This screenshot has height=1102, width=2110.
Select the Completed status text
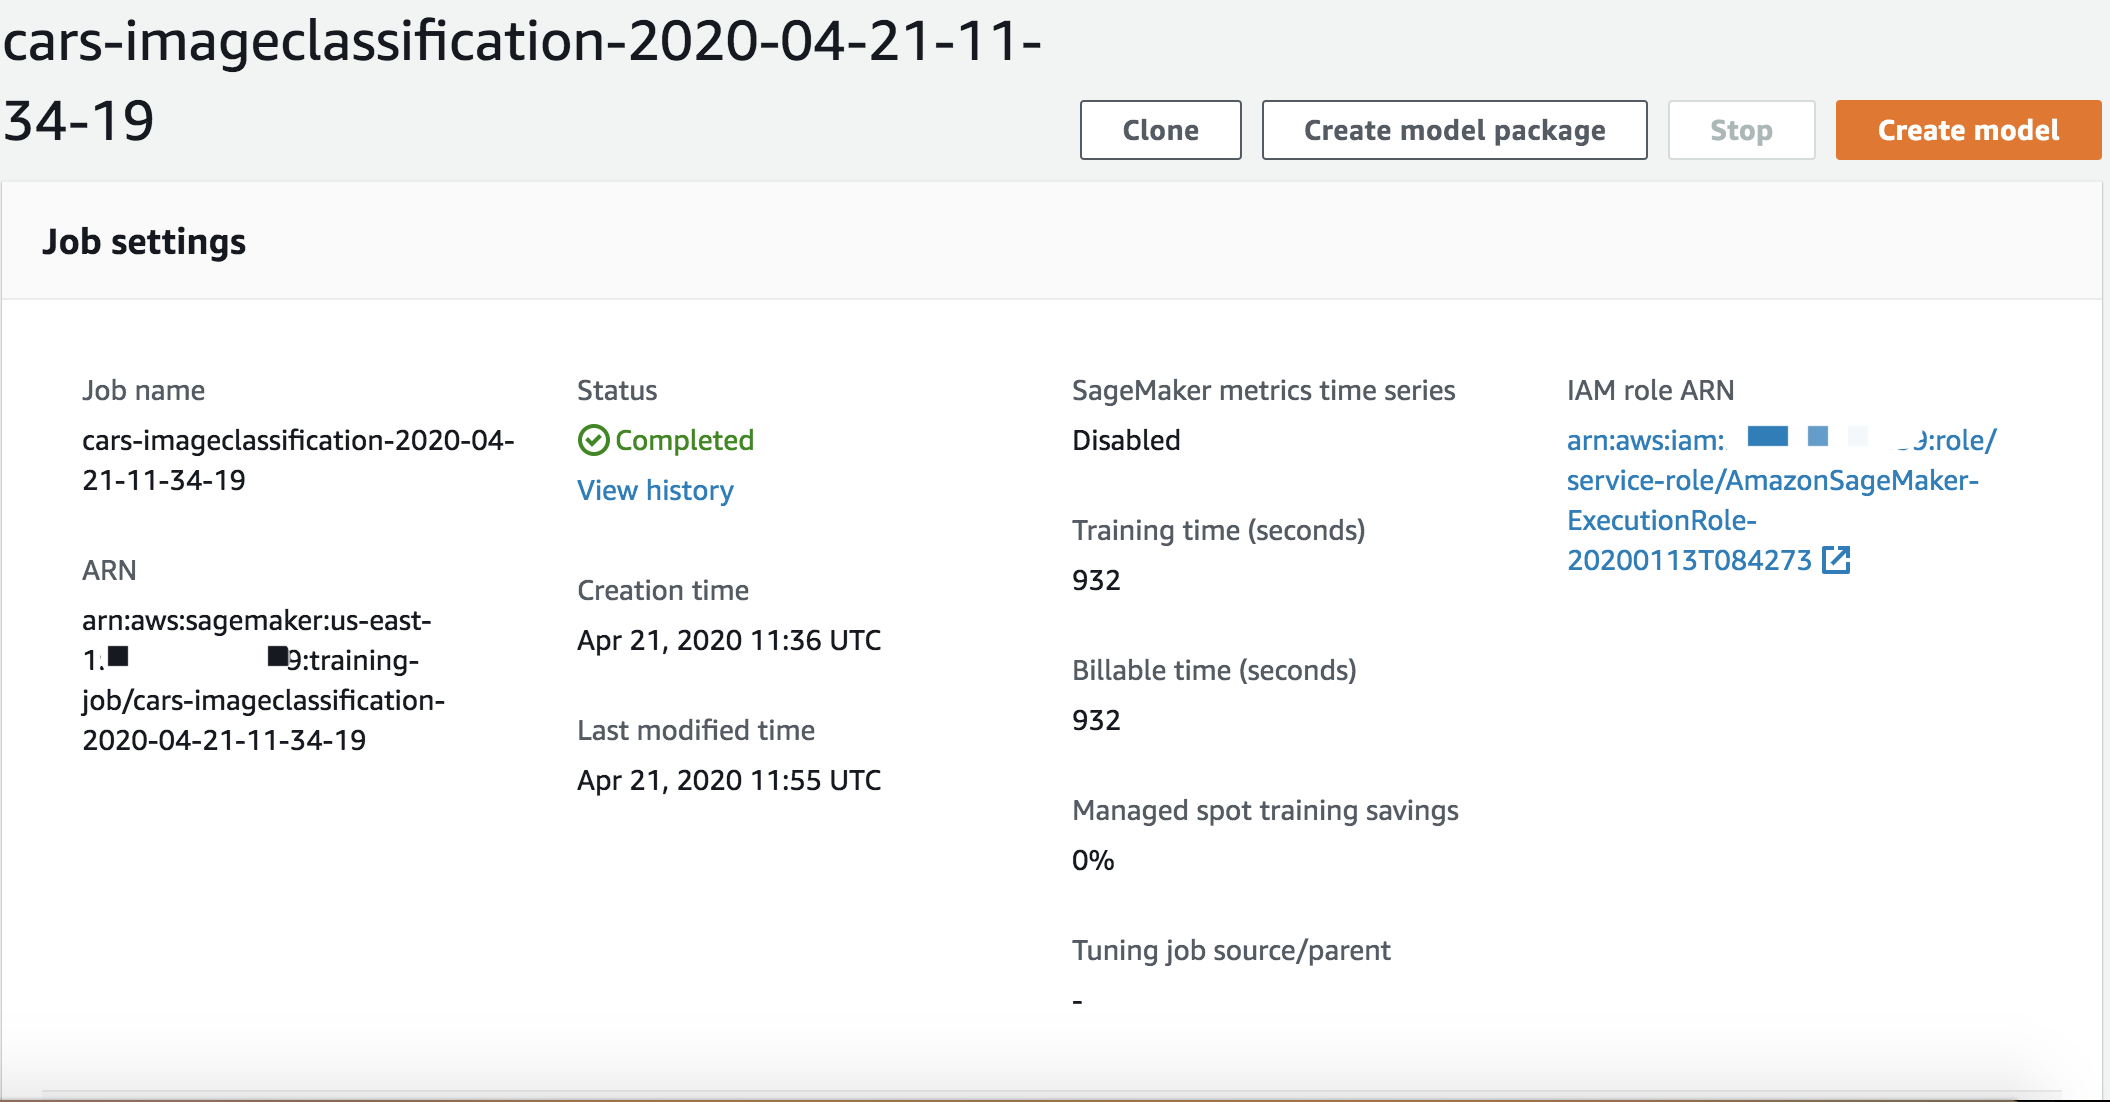(684, 440)
